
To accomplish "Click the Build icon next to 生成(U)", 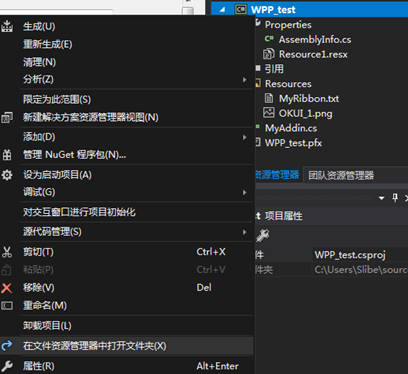I will (x=7, y=26).
